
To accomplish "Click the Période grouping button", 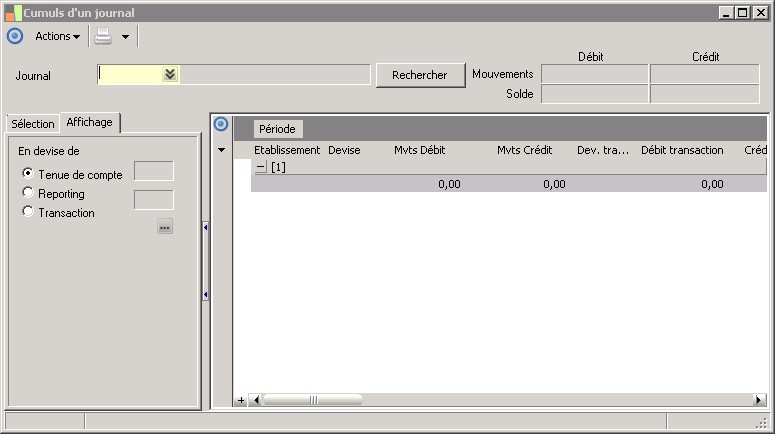I will click(278, 129).
